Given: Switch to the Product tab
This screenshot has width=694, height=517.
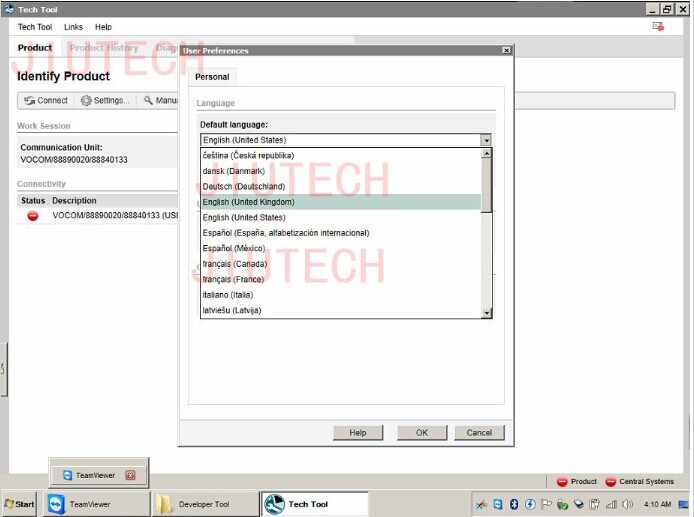Looking at the screenshot, I should [35, 48].
